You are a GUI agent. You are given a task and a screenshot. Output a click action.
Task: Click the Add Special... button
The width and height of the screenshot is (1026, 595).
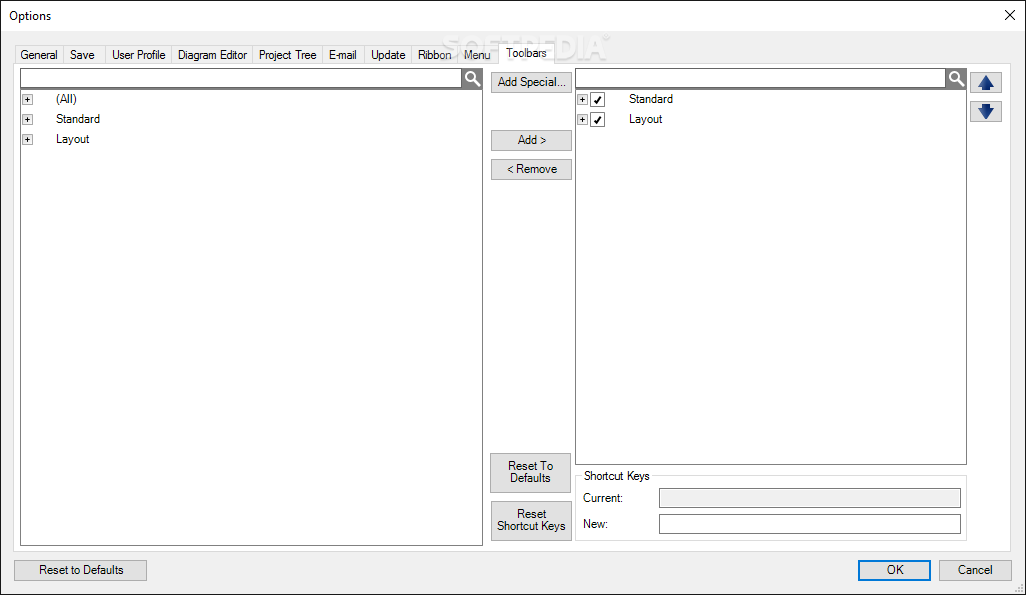pyautogui.click(x=531, y=82)
